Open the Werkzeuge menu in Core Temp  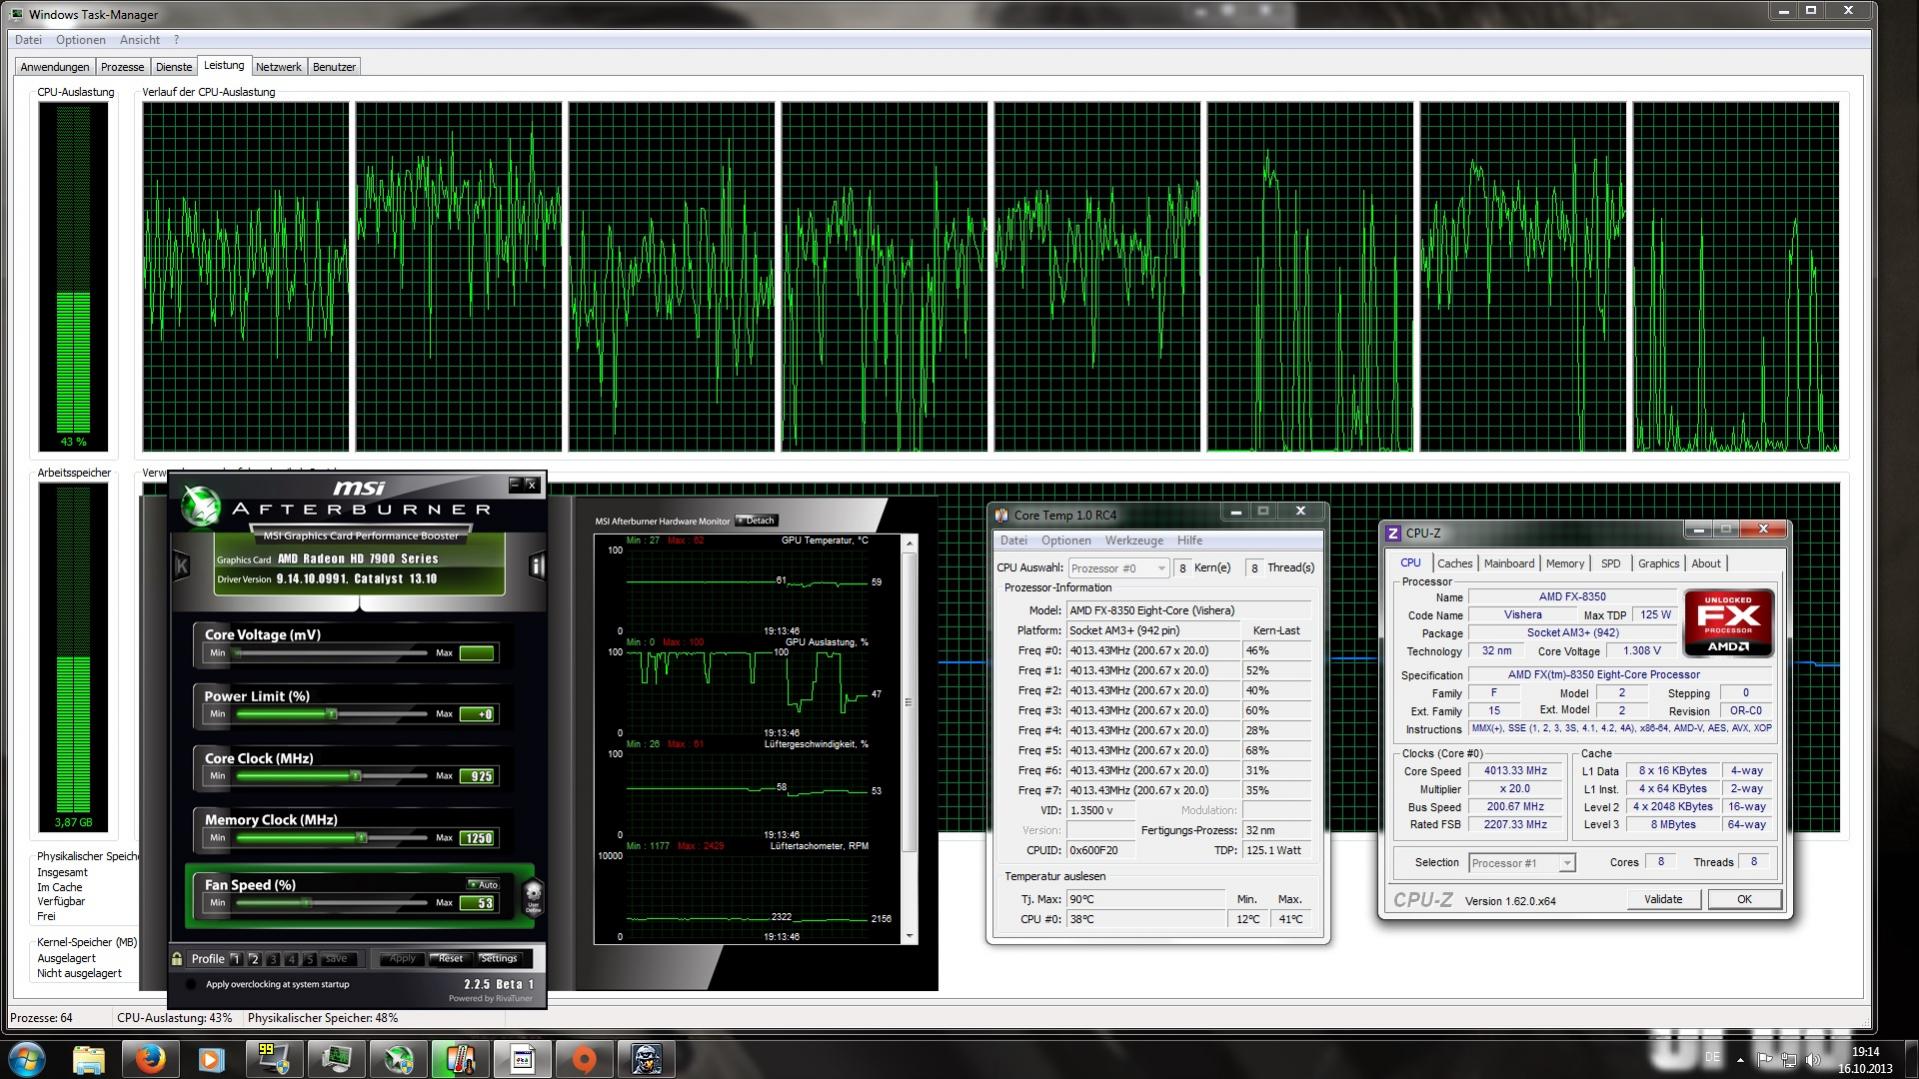pos(1134,540)
